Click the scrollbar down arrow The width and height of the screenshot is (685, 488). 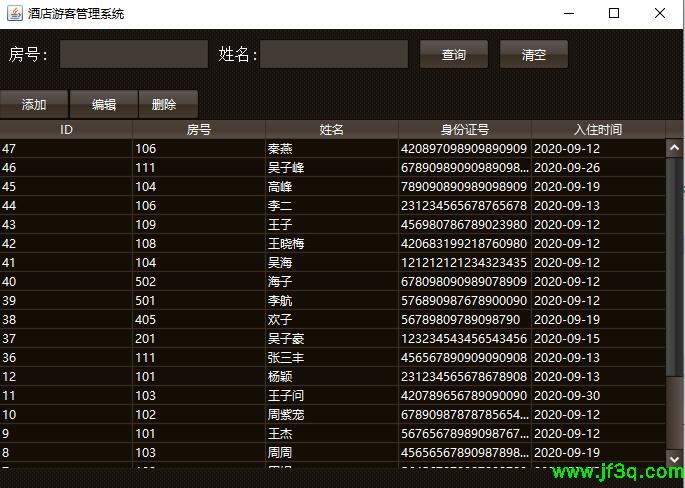coord(674,459)
